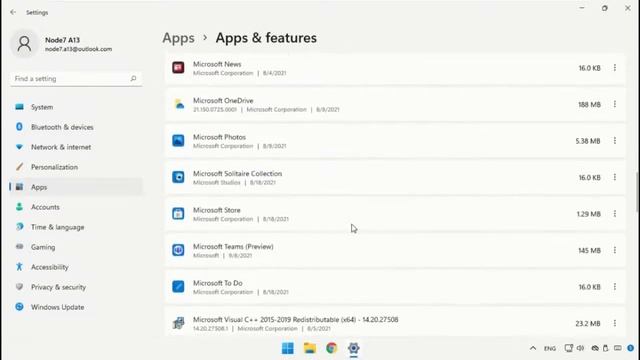The image size is (640, 360).
Task: Click the Settings gear taskbar icon
Action: (x=353, y=348)
